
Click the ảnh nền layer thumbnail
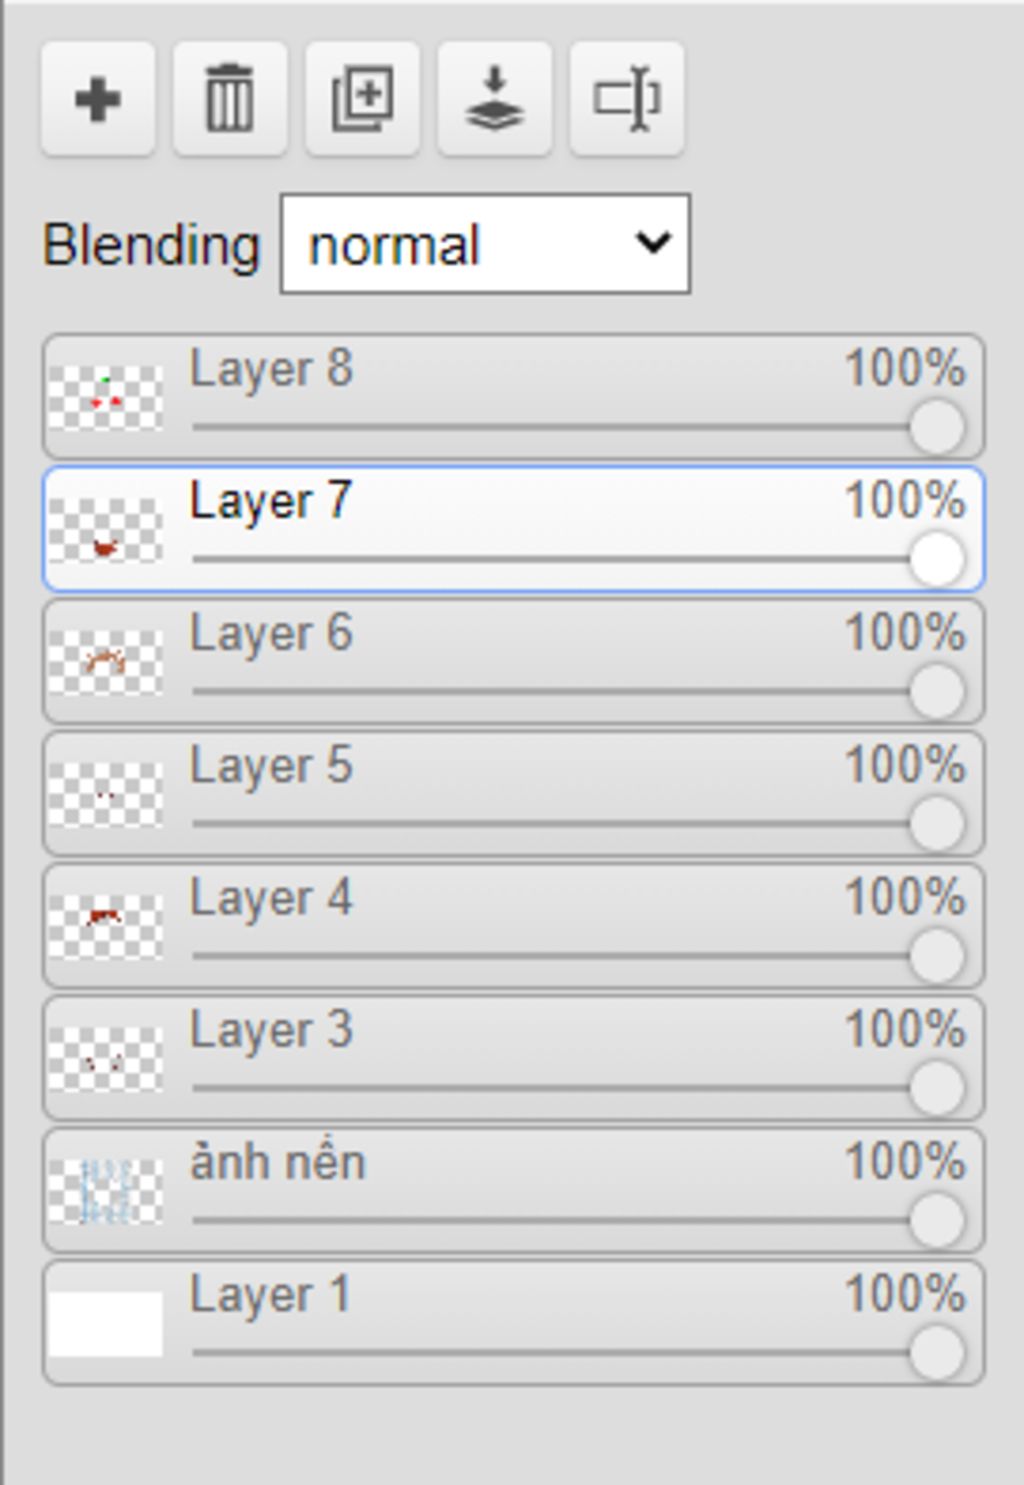tap(106, 1191)
